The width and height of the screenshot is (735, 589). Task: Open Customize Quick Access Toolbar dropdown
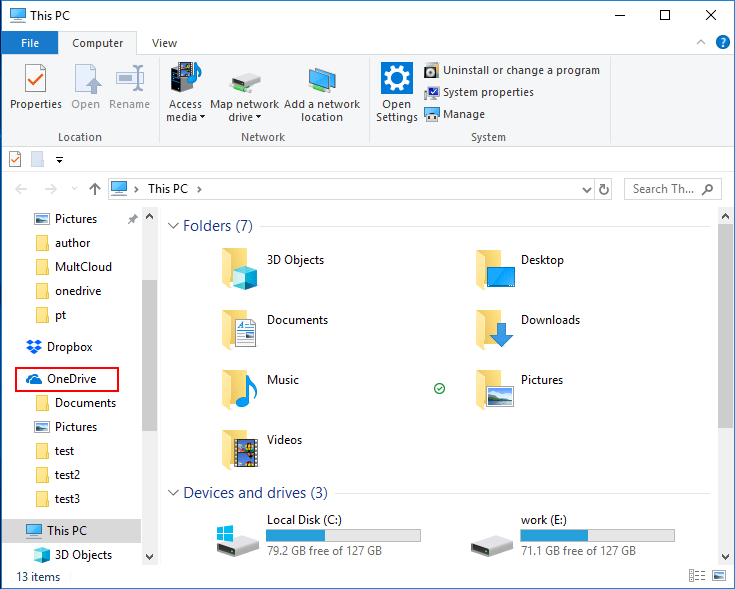(x=60, y=160)
